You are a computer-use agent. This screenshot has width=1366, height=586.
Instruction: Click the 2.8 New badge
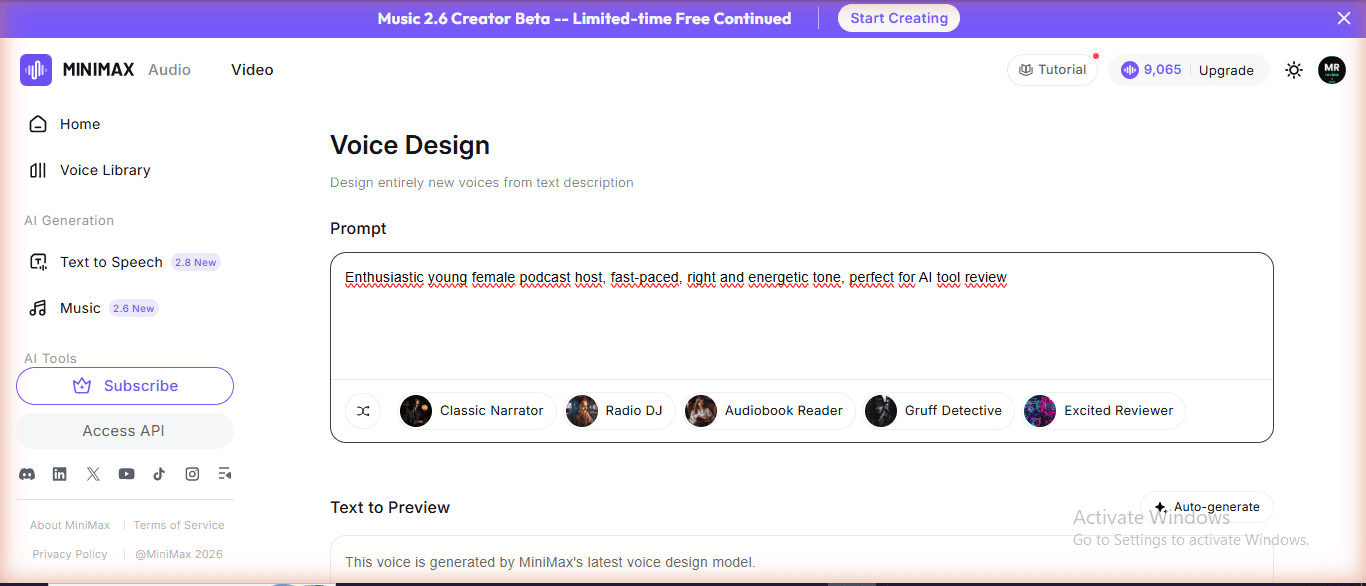point(195,262)
